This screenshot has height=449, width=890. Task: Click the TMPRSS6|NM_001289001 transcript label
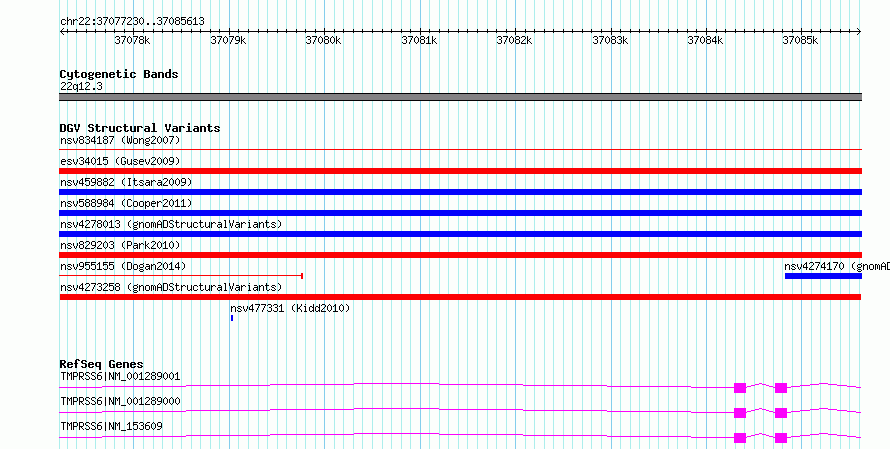[x=120, y=376]
